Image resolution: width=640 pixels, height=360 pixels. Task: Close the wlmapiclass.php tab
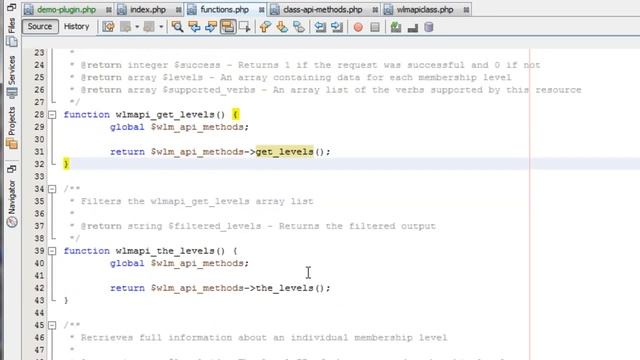466,10
